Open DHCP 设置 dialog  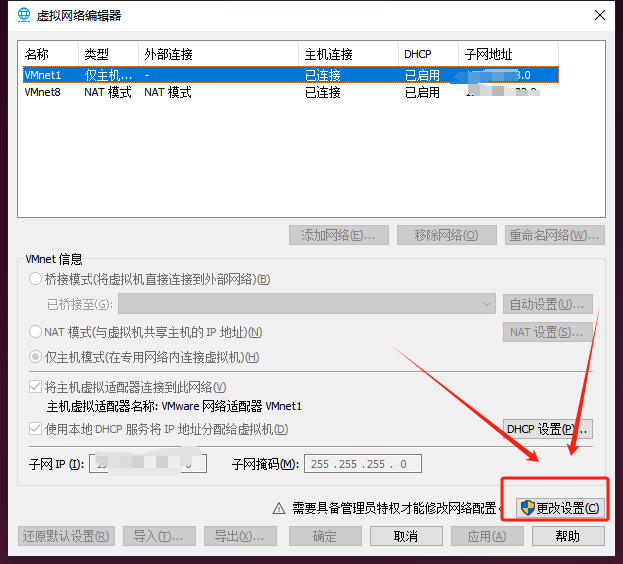548,429
